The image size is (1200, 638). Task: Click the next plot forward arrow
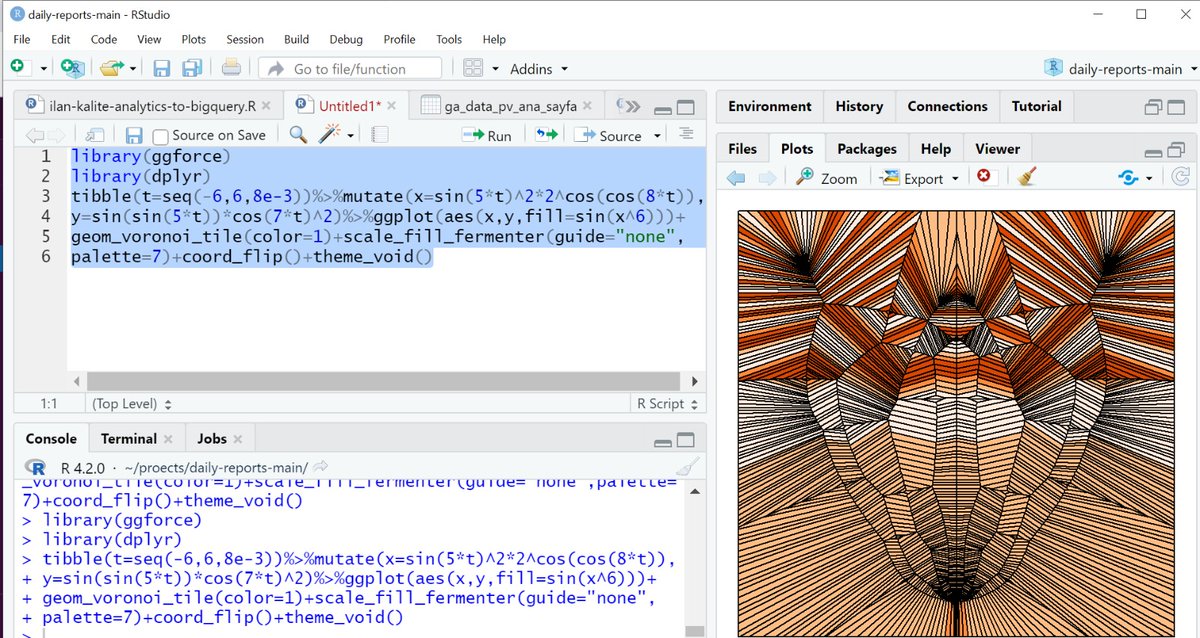(x=767, y=178)
